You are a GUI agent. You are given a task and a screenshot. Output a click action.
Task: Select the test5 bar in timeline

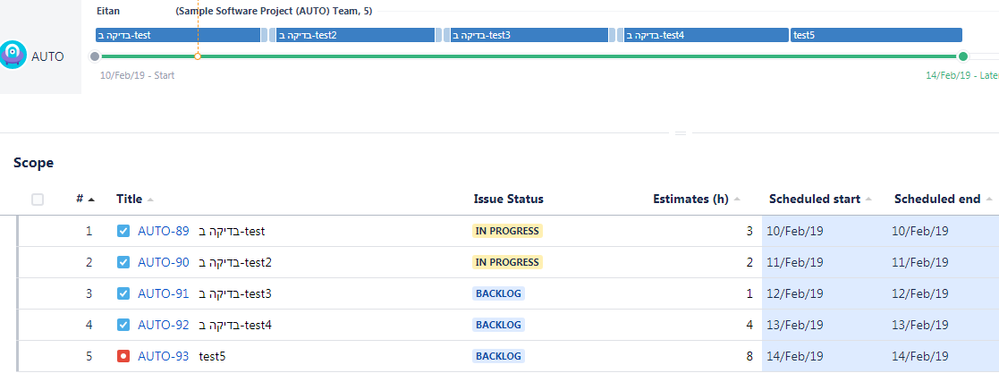(876, 35)
